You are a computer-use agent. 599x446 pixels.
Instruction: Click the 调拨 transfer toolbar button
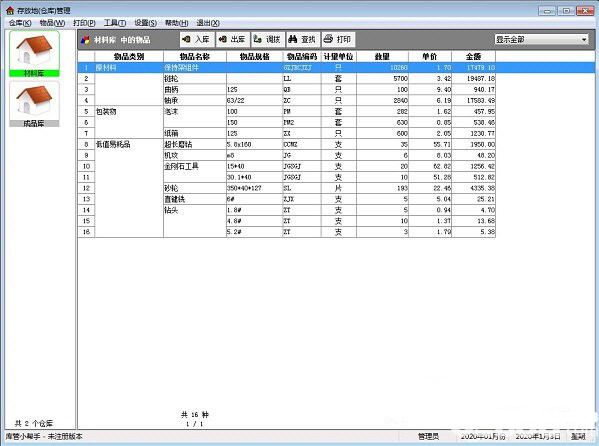(x=268, y=39)
